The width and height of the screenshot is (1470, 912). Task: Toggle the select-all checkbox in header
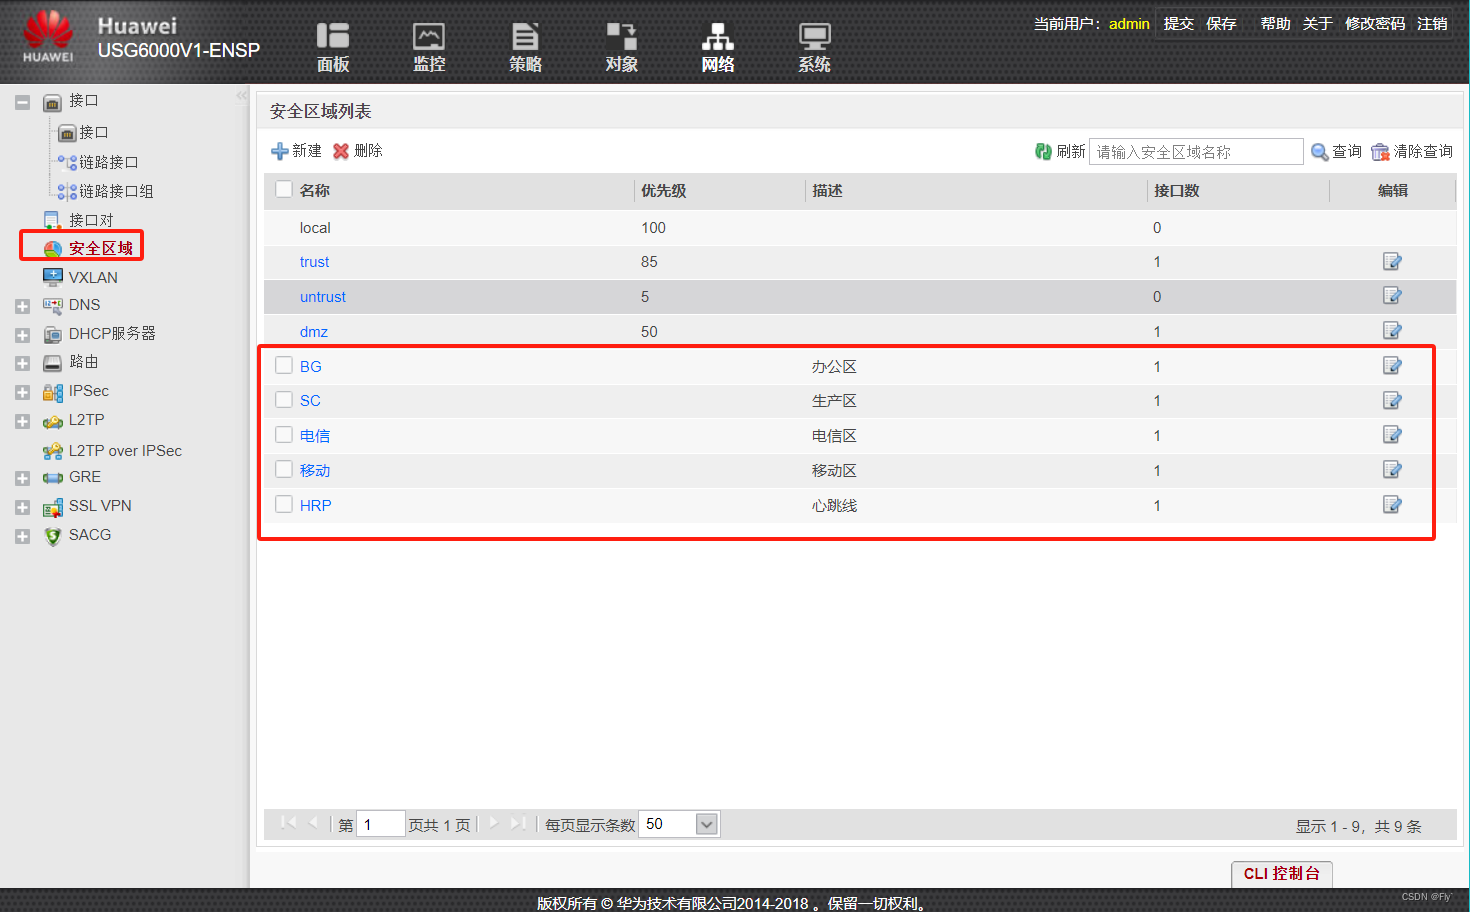pos(284,190)
